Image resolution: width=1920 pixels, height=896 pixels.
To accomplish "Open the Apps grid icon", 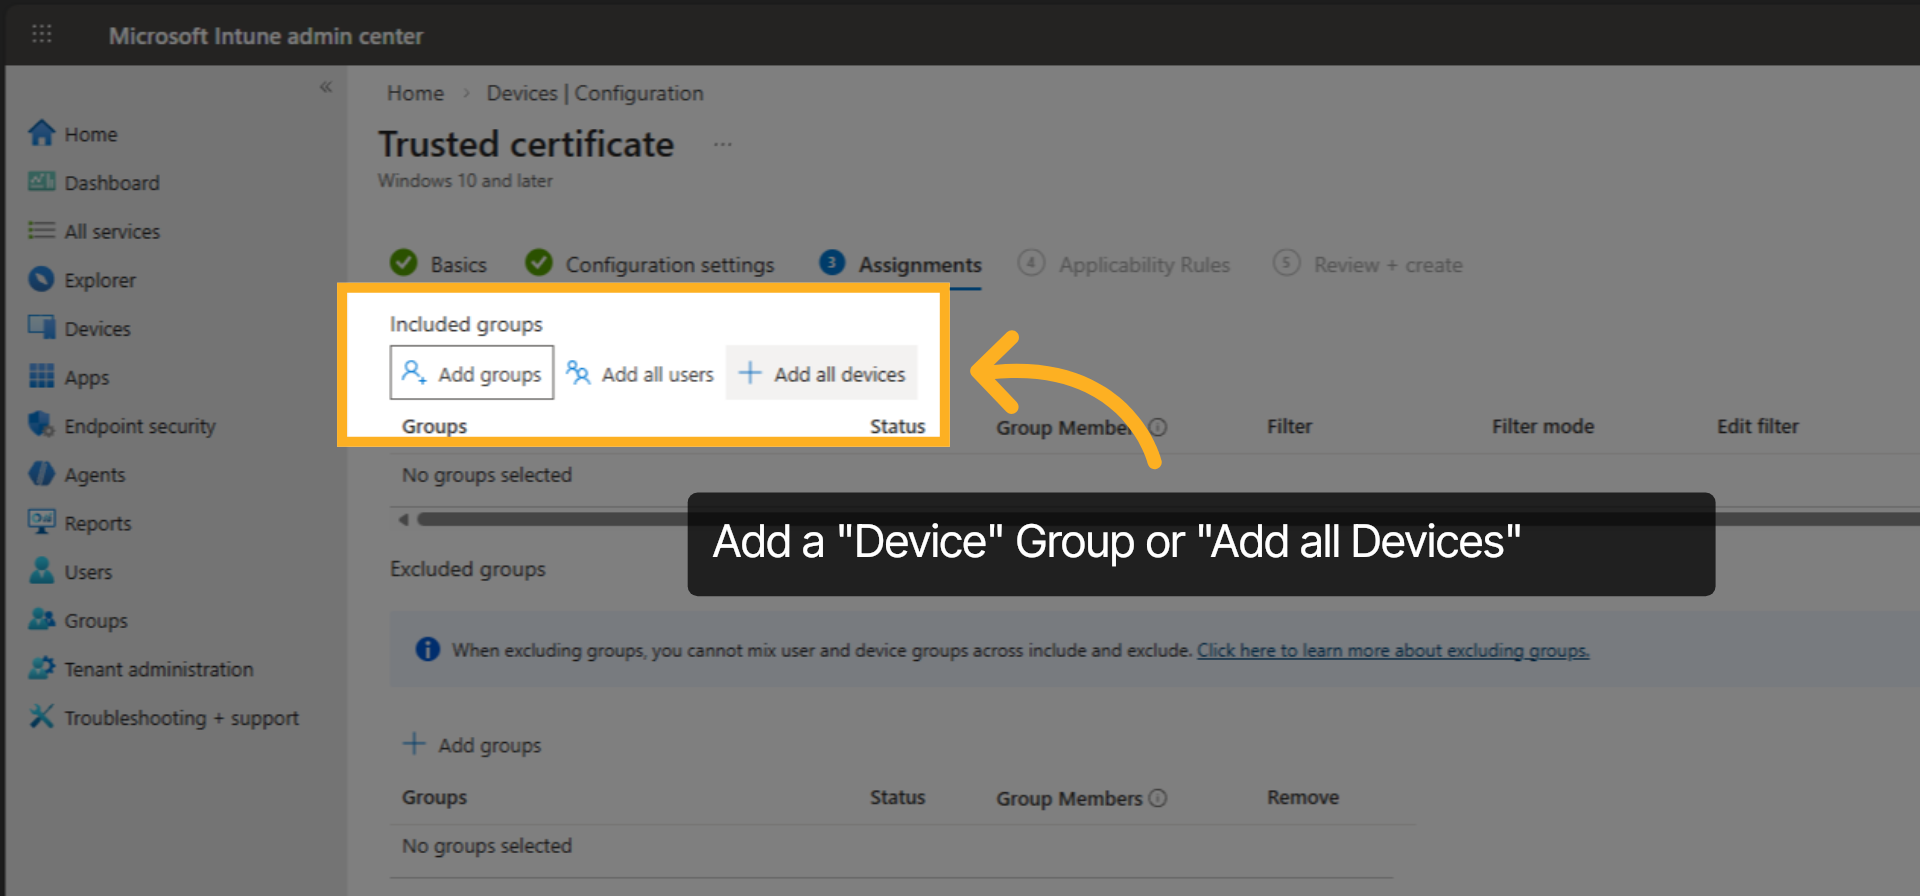I will [x=41, y=376].
